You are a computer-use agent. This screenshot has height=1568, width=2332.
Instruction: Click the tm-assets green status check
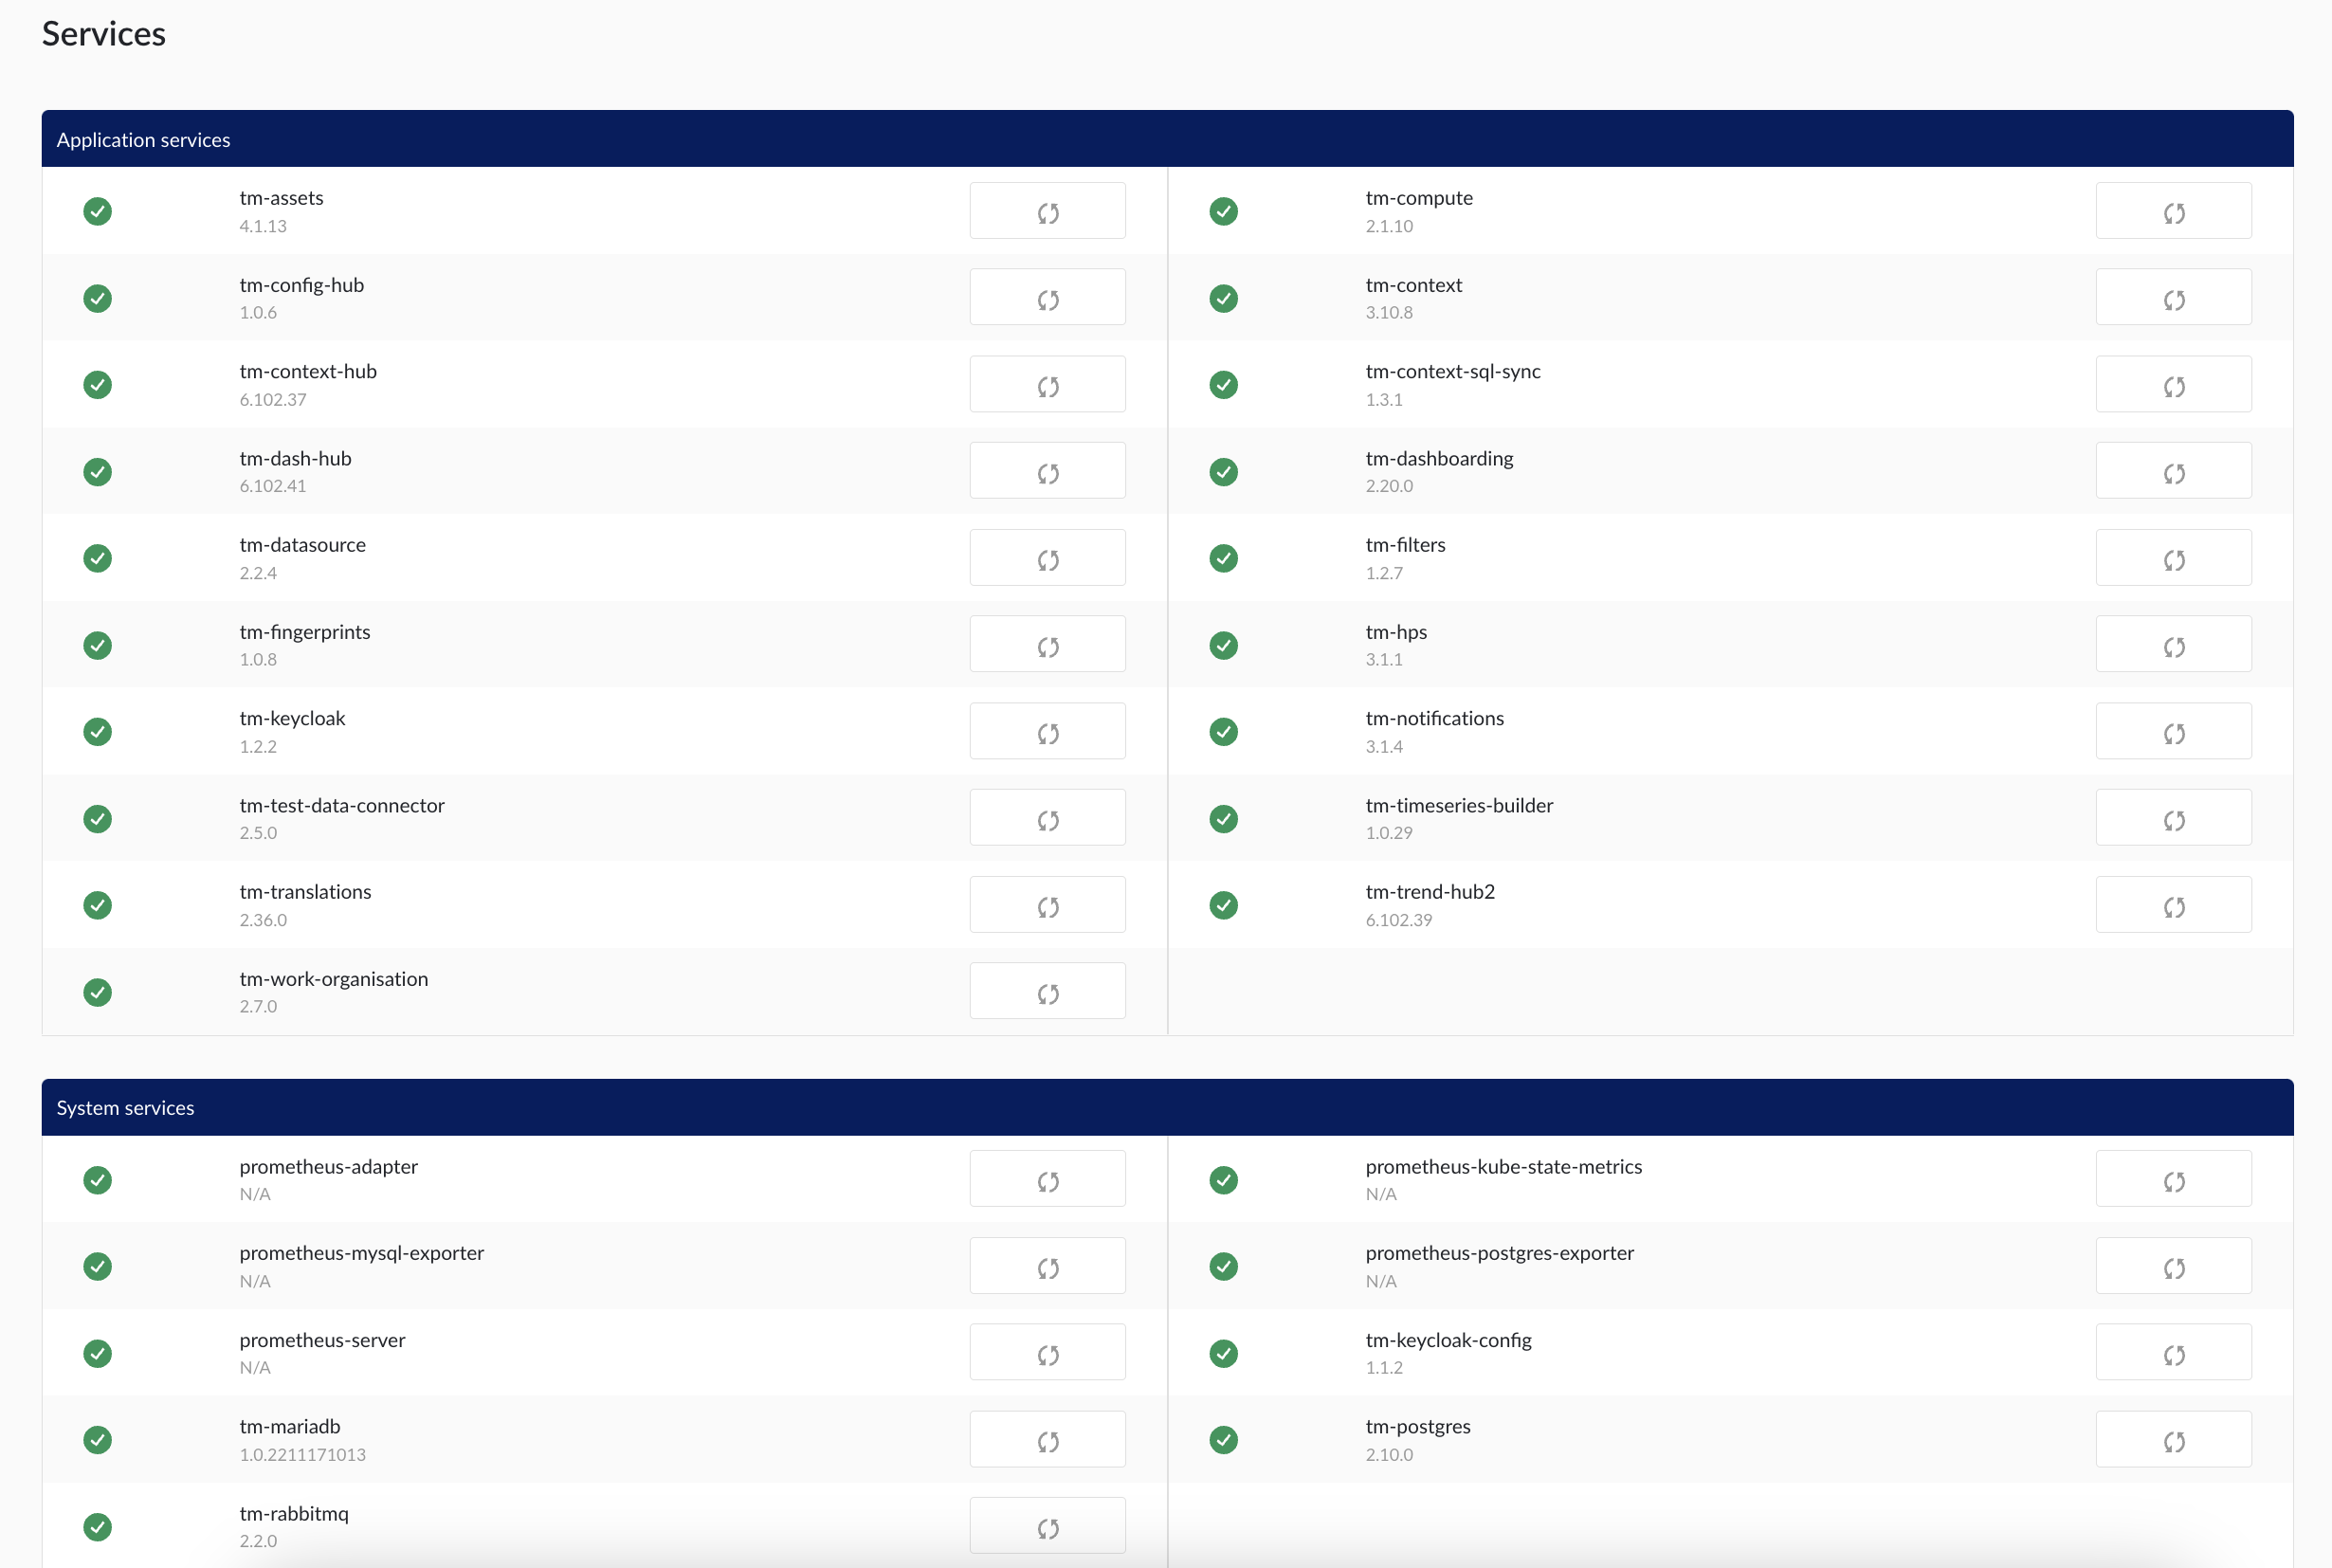[x=97, y=211]
